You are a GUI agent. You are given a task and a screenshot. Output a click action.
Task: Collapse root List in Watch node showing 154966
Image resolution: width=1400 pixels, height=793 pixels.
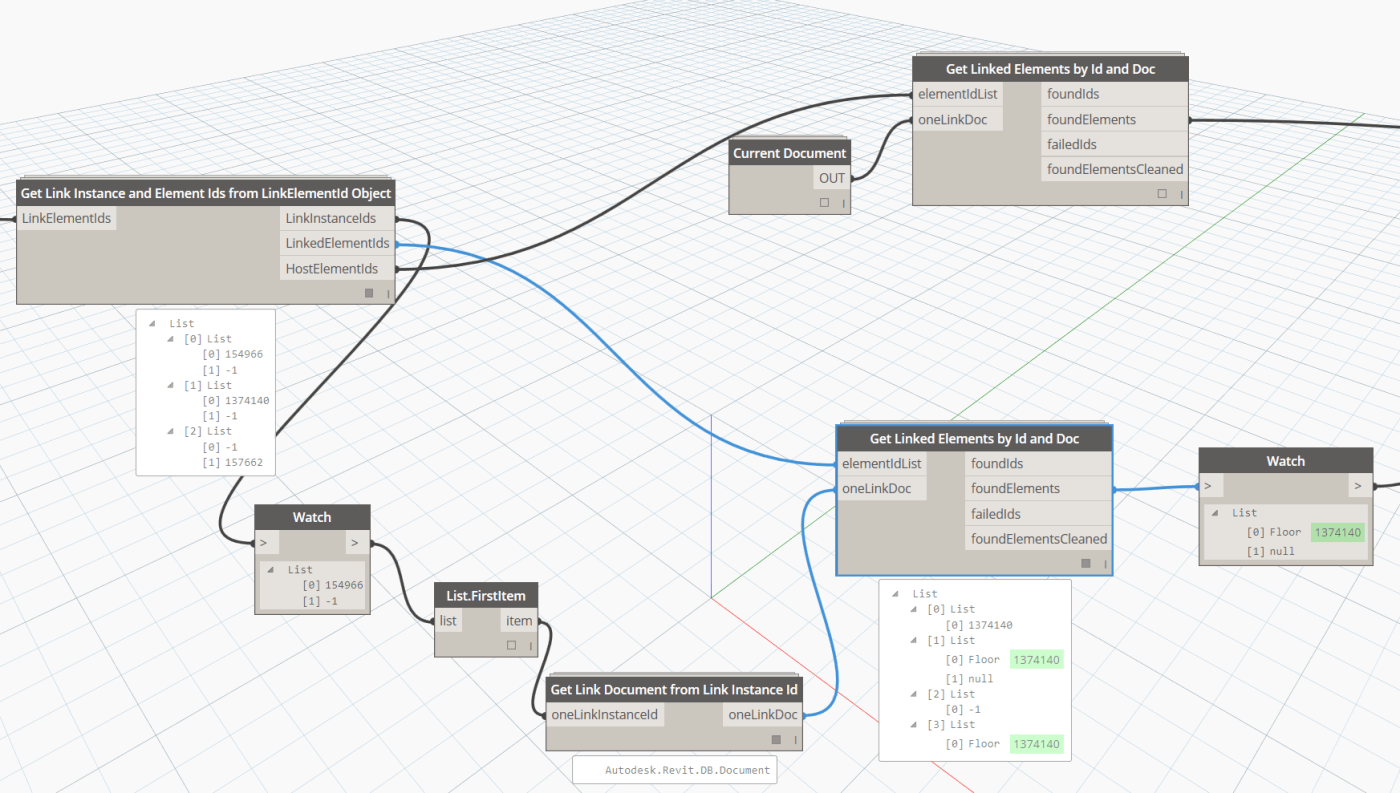(271, 570)
